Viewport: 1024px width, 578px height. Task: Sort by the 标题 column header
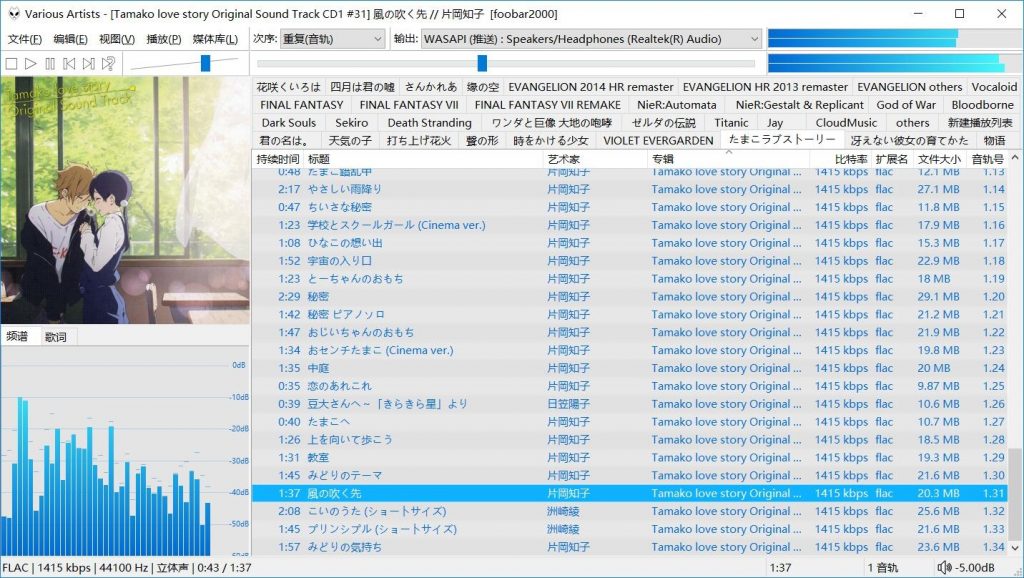click(x=423, y=159)
